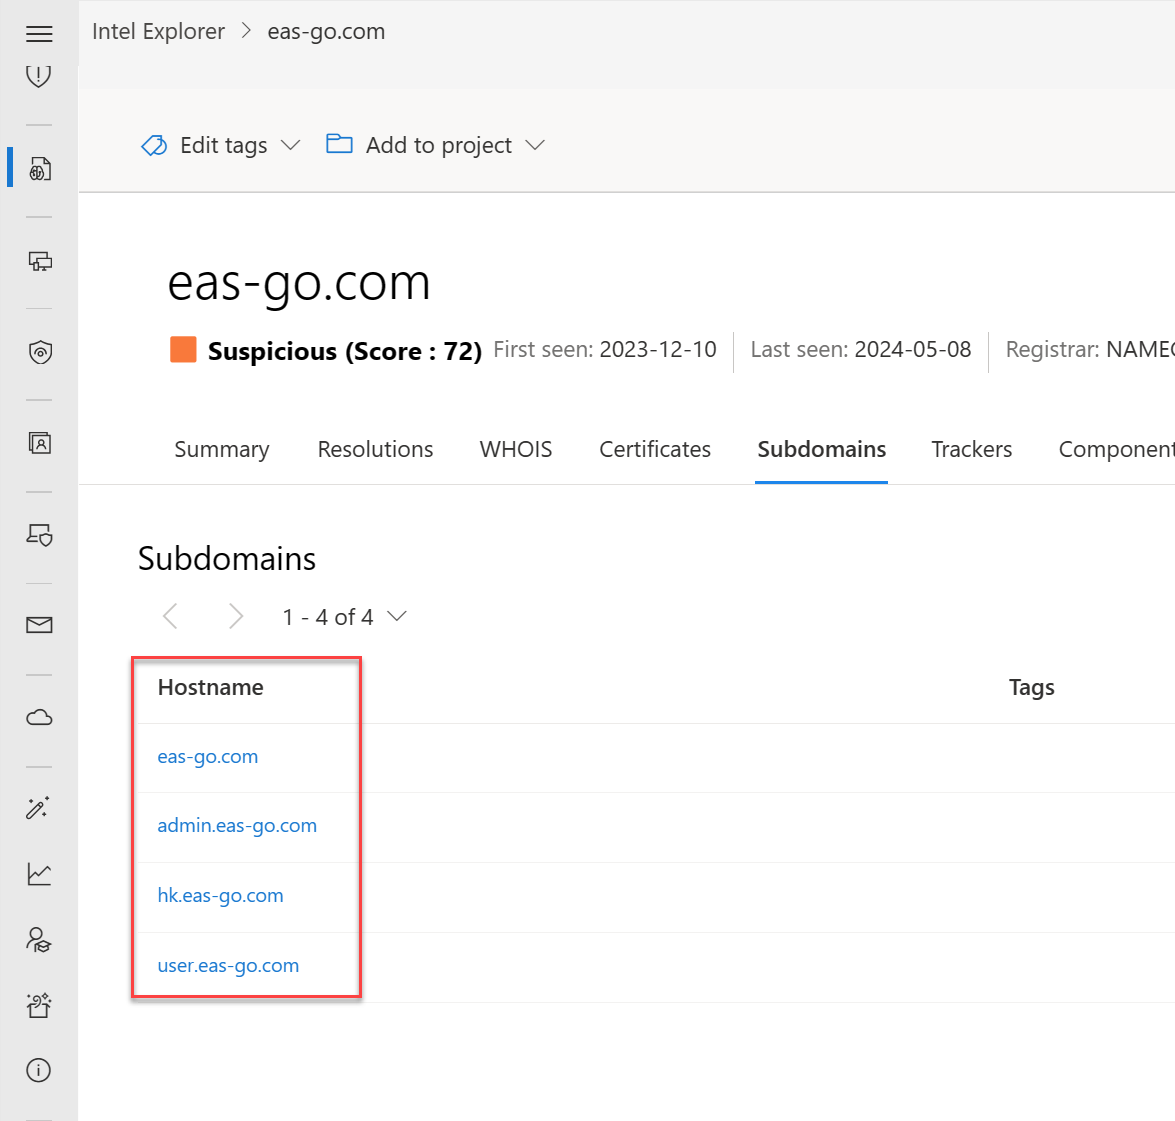Open the eas-go.com hostname link
This screenshot has width=1175, height=1121.
tap(208, 757)
